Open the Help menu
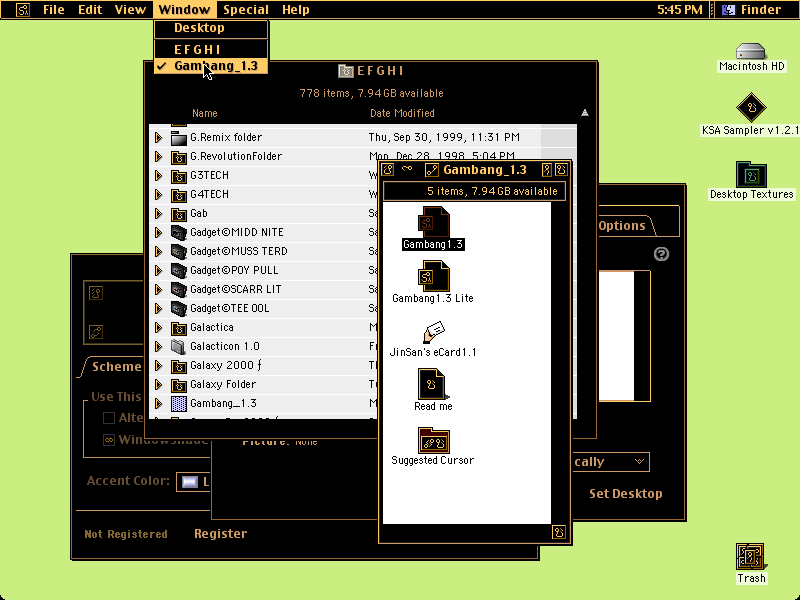Image resolution: width=800 pixels, height=600 pixels. click(295, 10)
